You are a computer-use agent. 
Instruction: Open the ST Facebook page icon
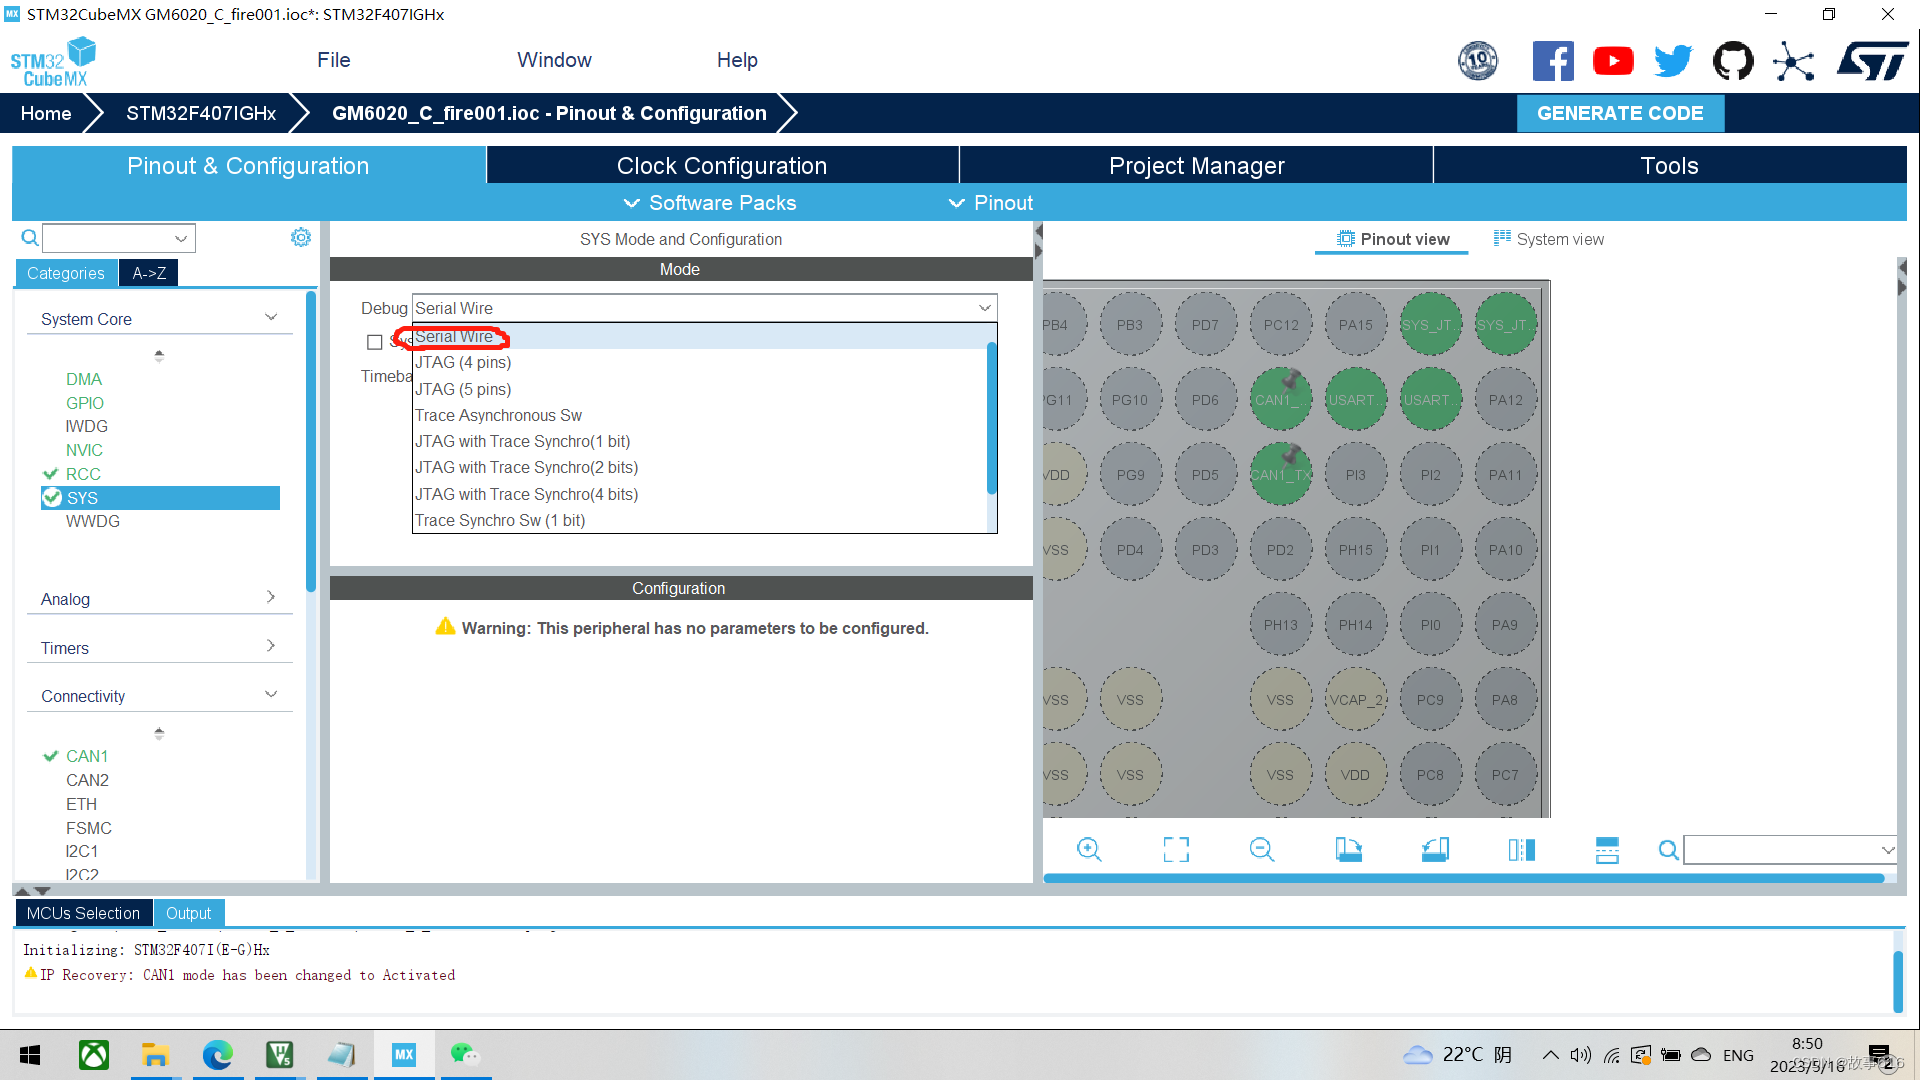pyautogui.click(x=1553, y=61)
